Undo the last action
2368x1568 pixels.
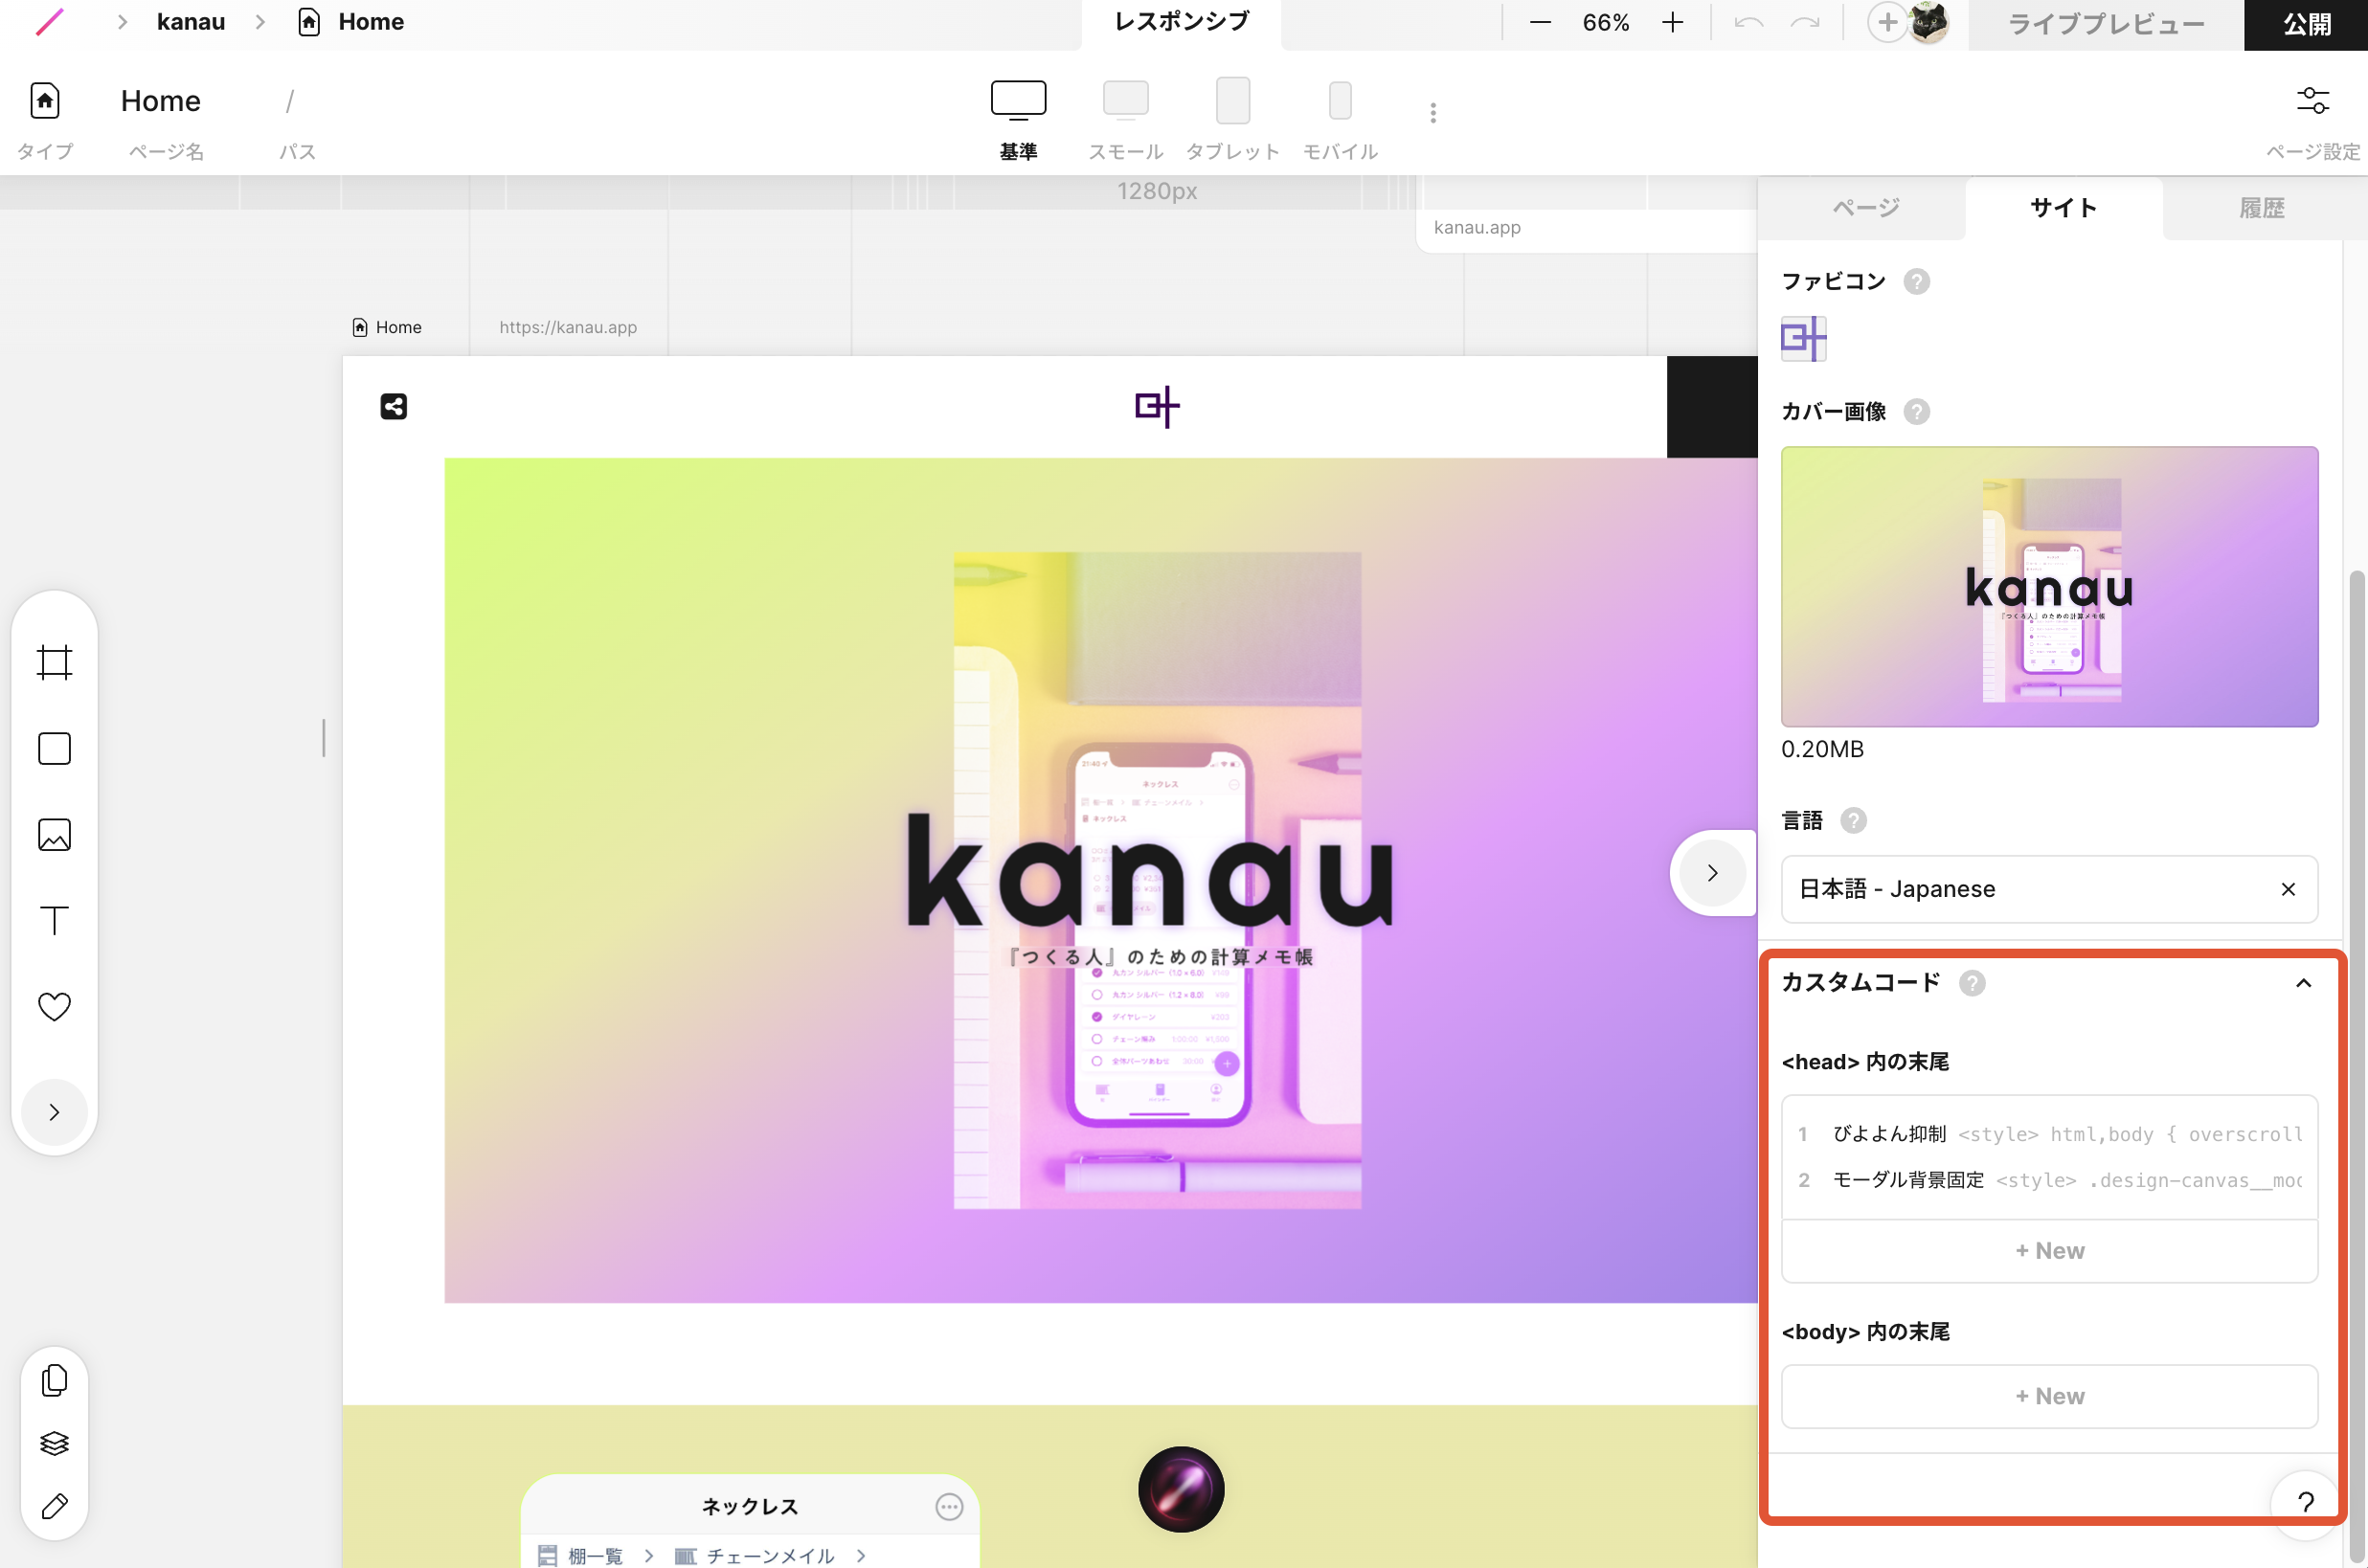(x=1748, y=22)
